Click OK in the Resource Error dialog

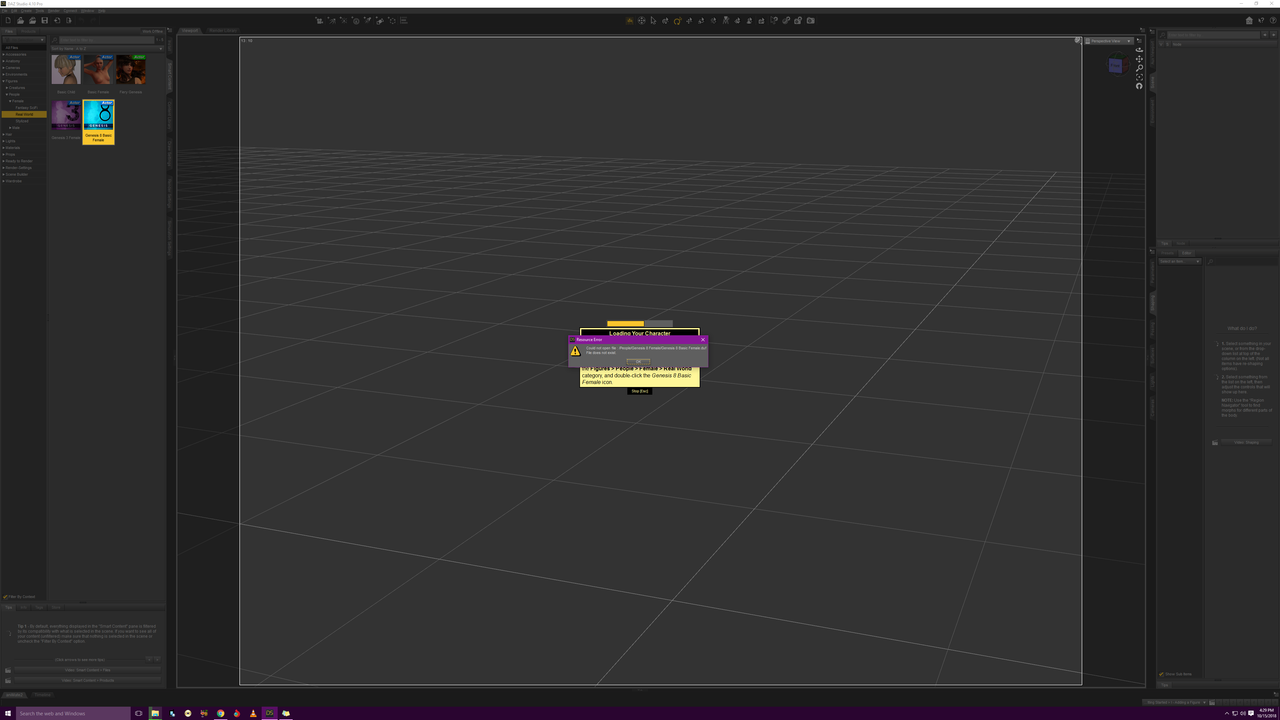click(638, 361)
